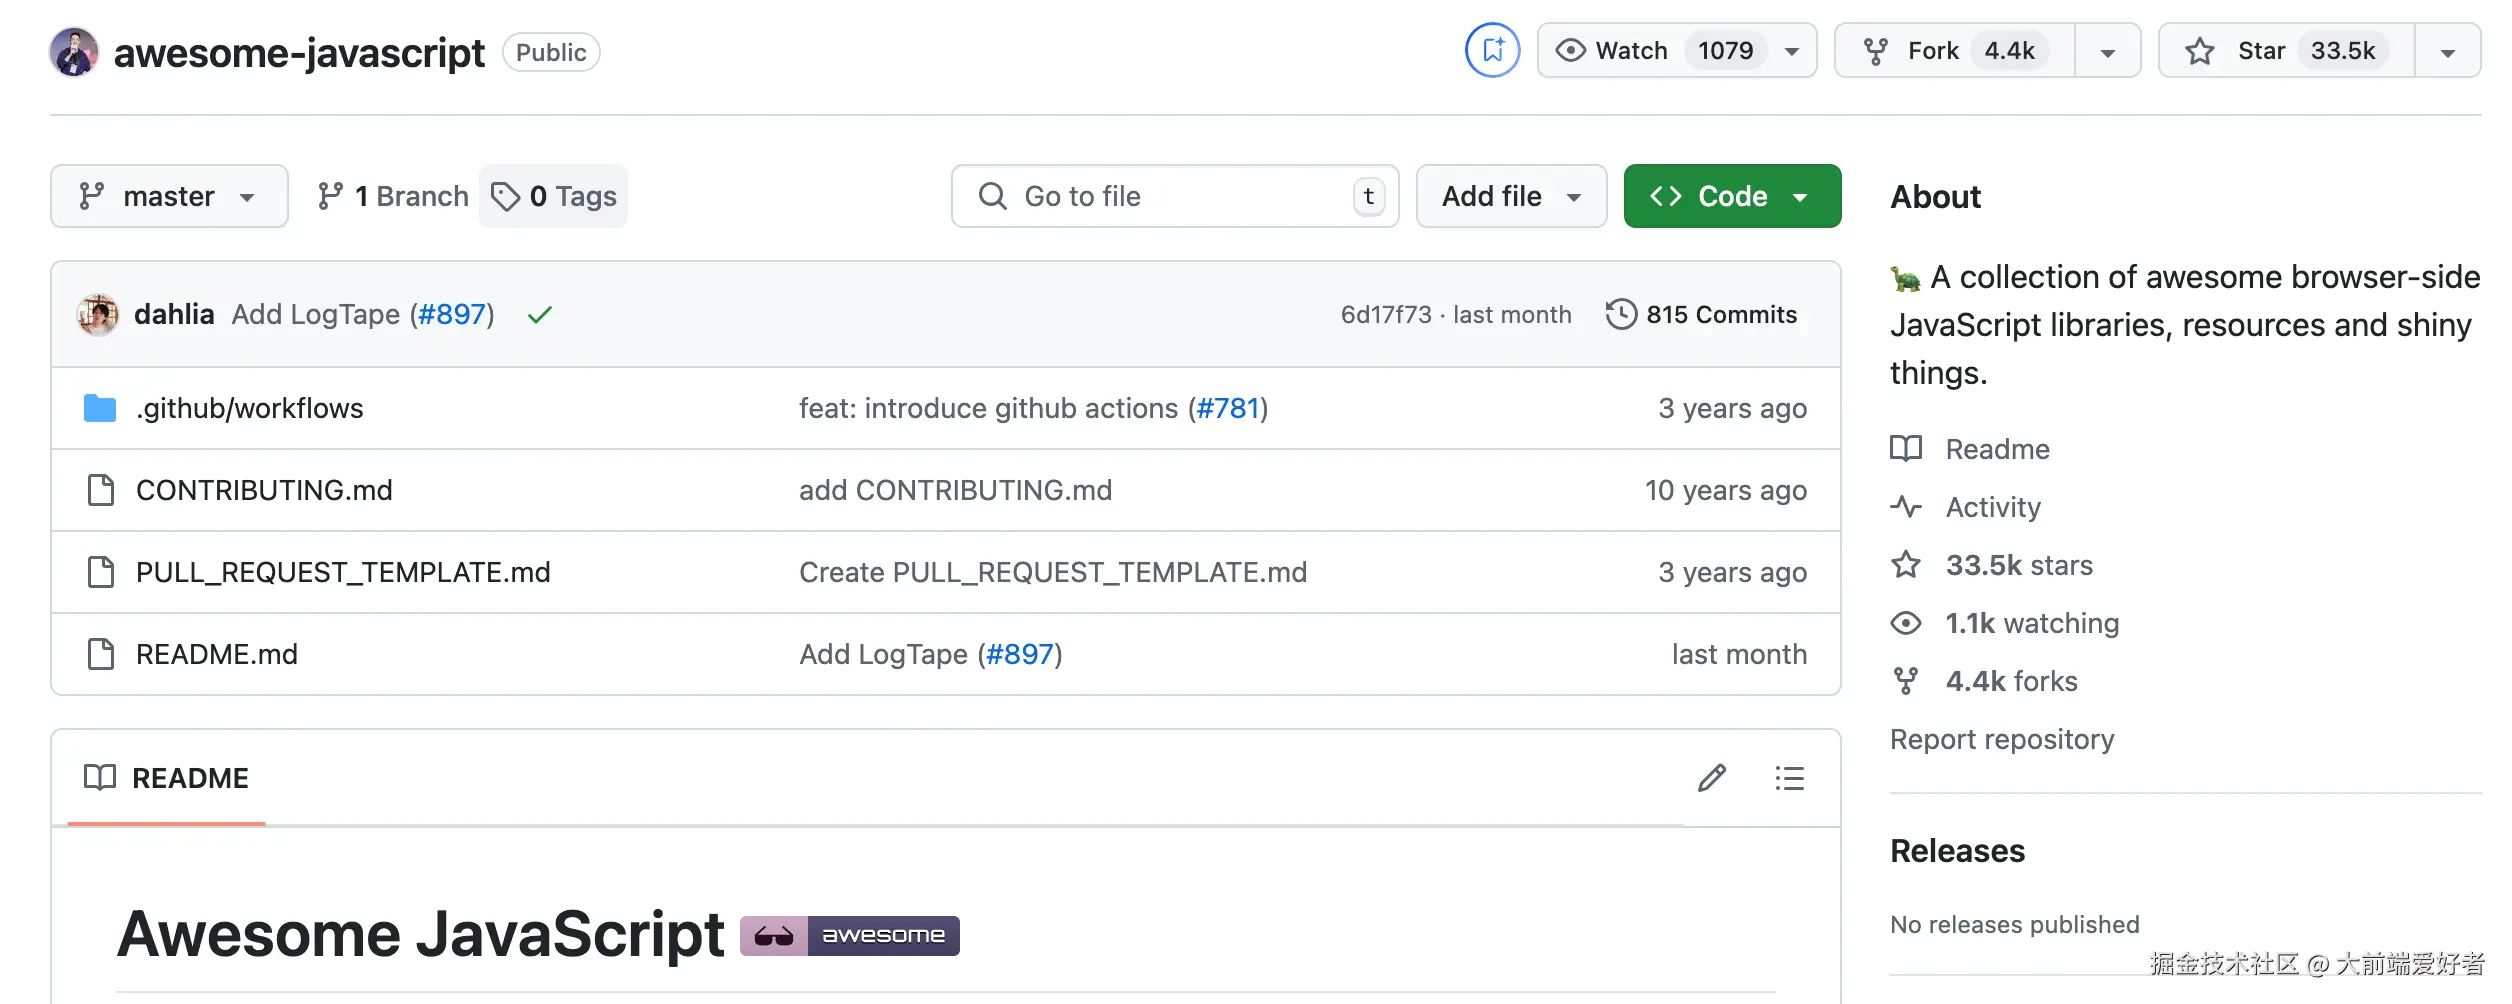The width and height of the screenshot is (2512, 1004).
Task: Open the star lists dropdown arrow
Action: pos(2448,52)
